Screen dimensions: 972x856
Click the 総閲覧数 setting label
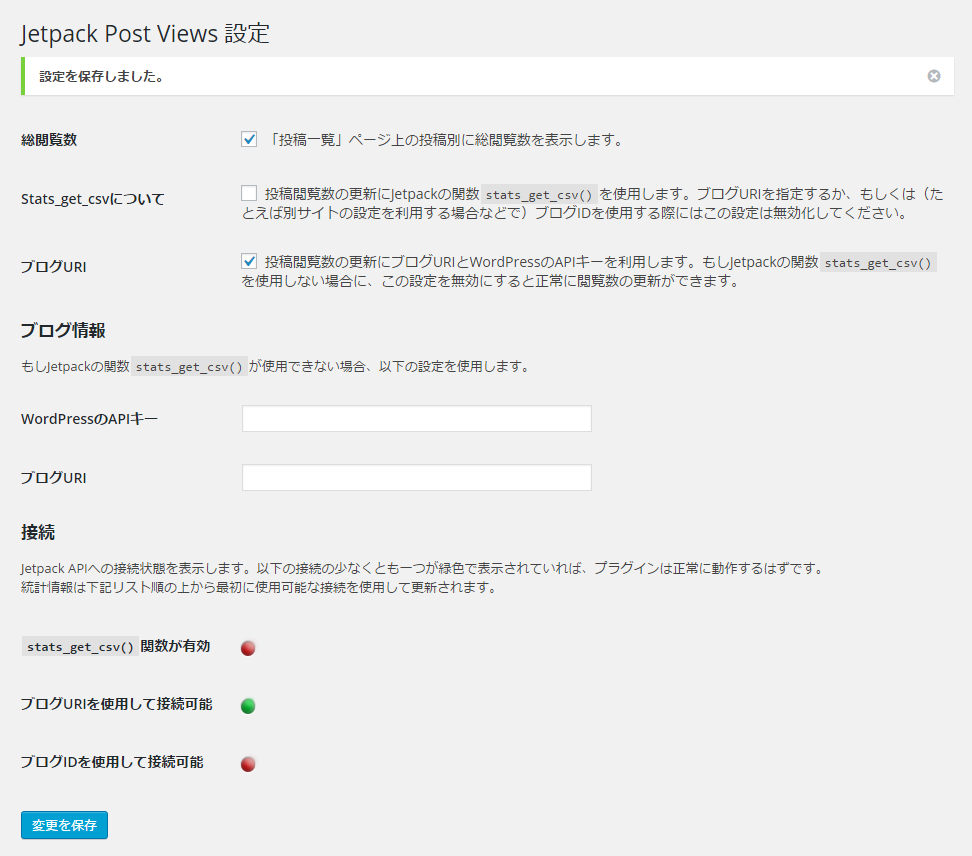47,140
